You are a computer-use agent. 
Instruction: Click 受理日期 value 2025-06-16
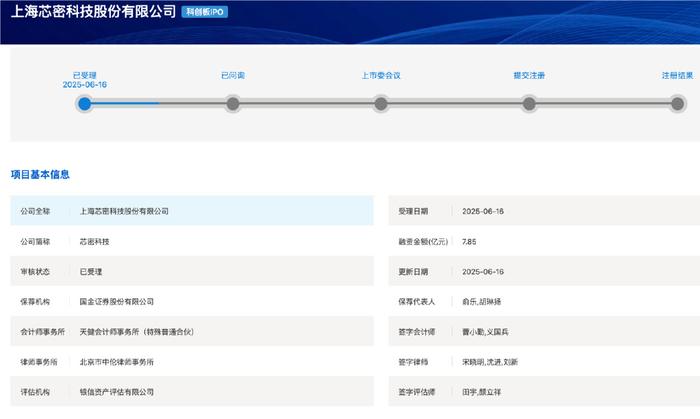coord(483,211)
